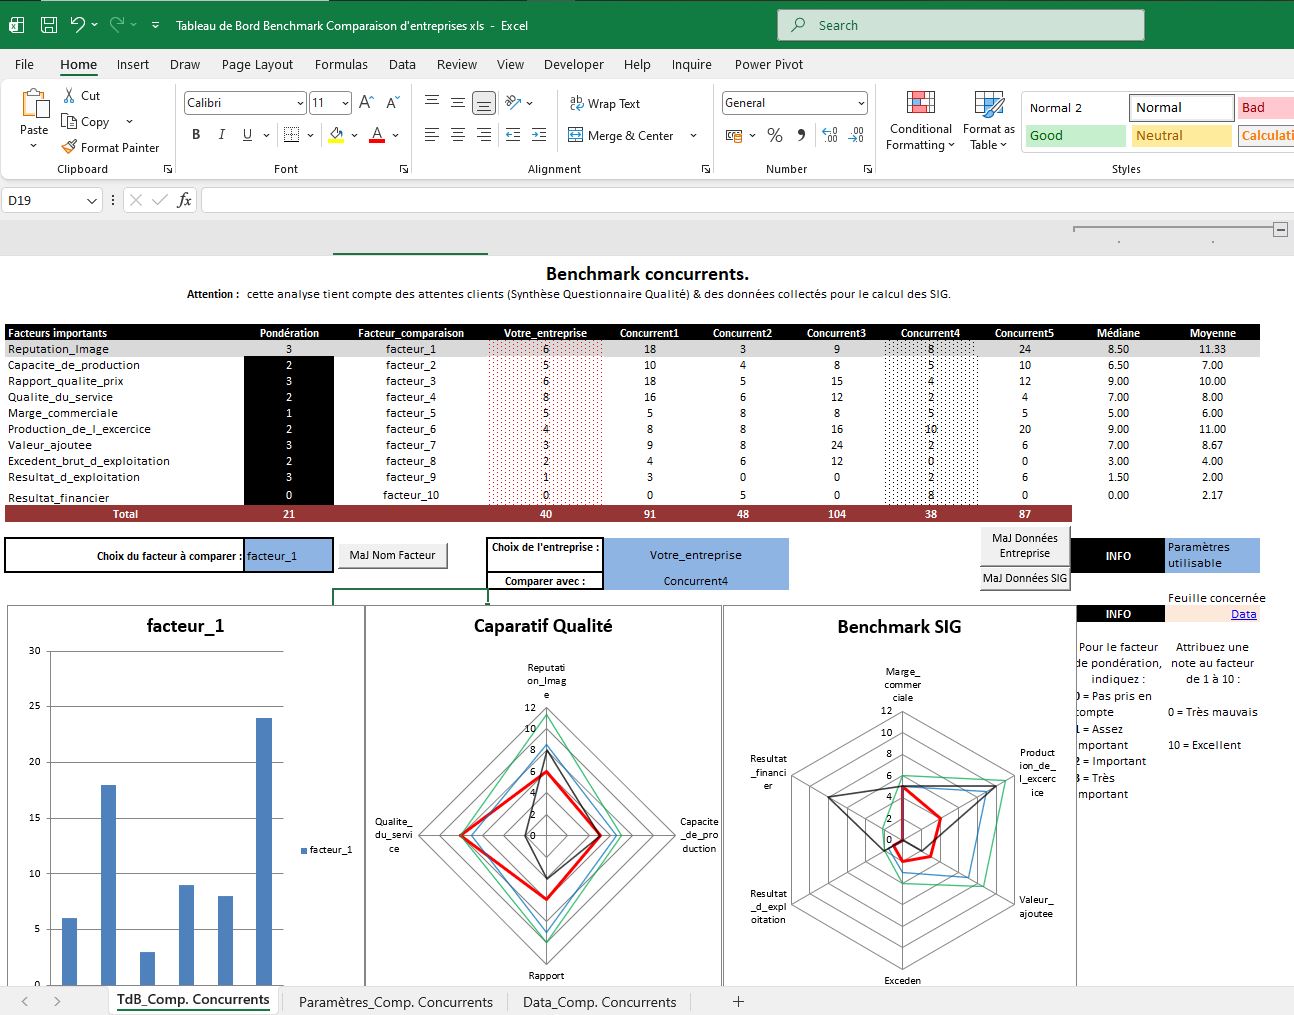Toggle Align Right
The image size is (1294, 1015).
click(x=483, y=135)
